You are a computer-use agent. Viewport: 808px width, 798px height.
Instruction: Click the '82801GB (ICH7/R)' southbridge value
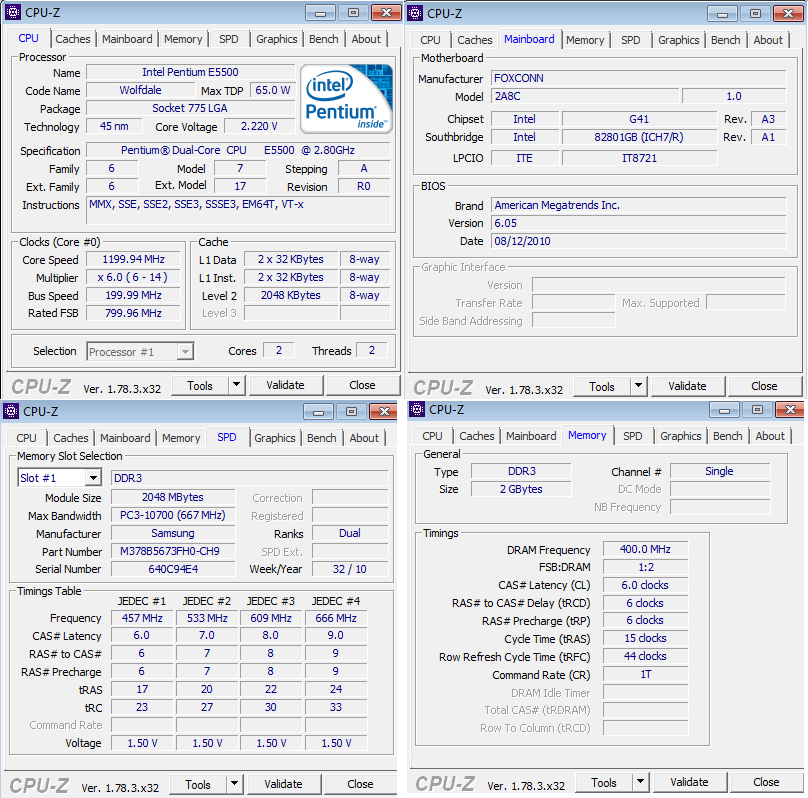[639, 137]
